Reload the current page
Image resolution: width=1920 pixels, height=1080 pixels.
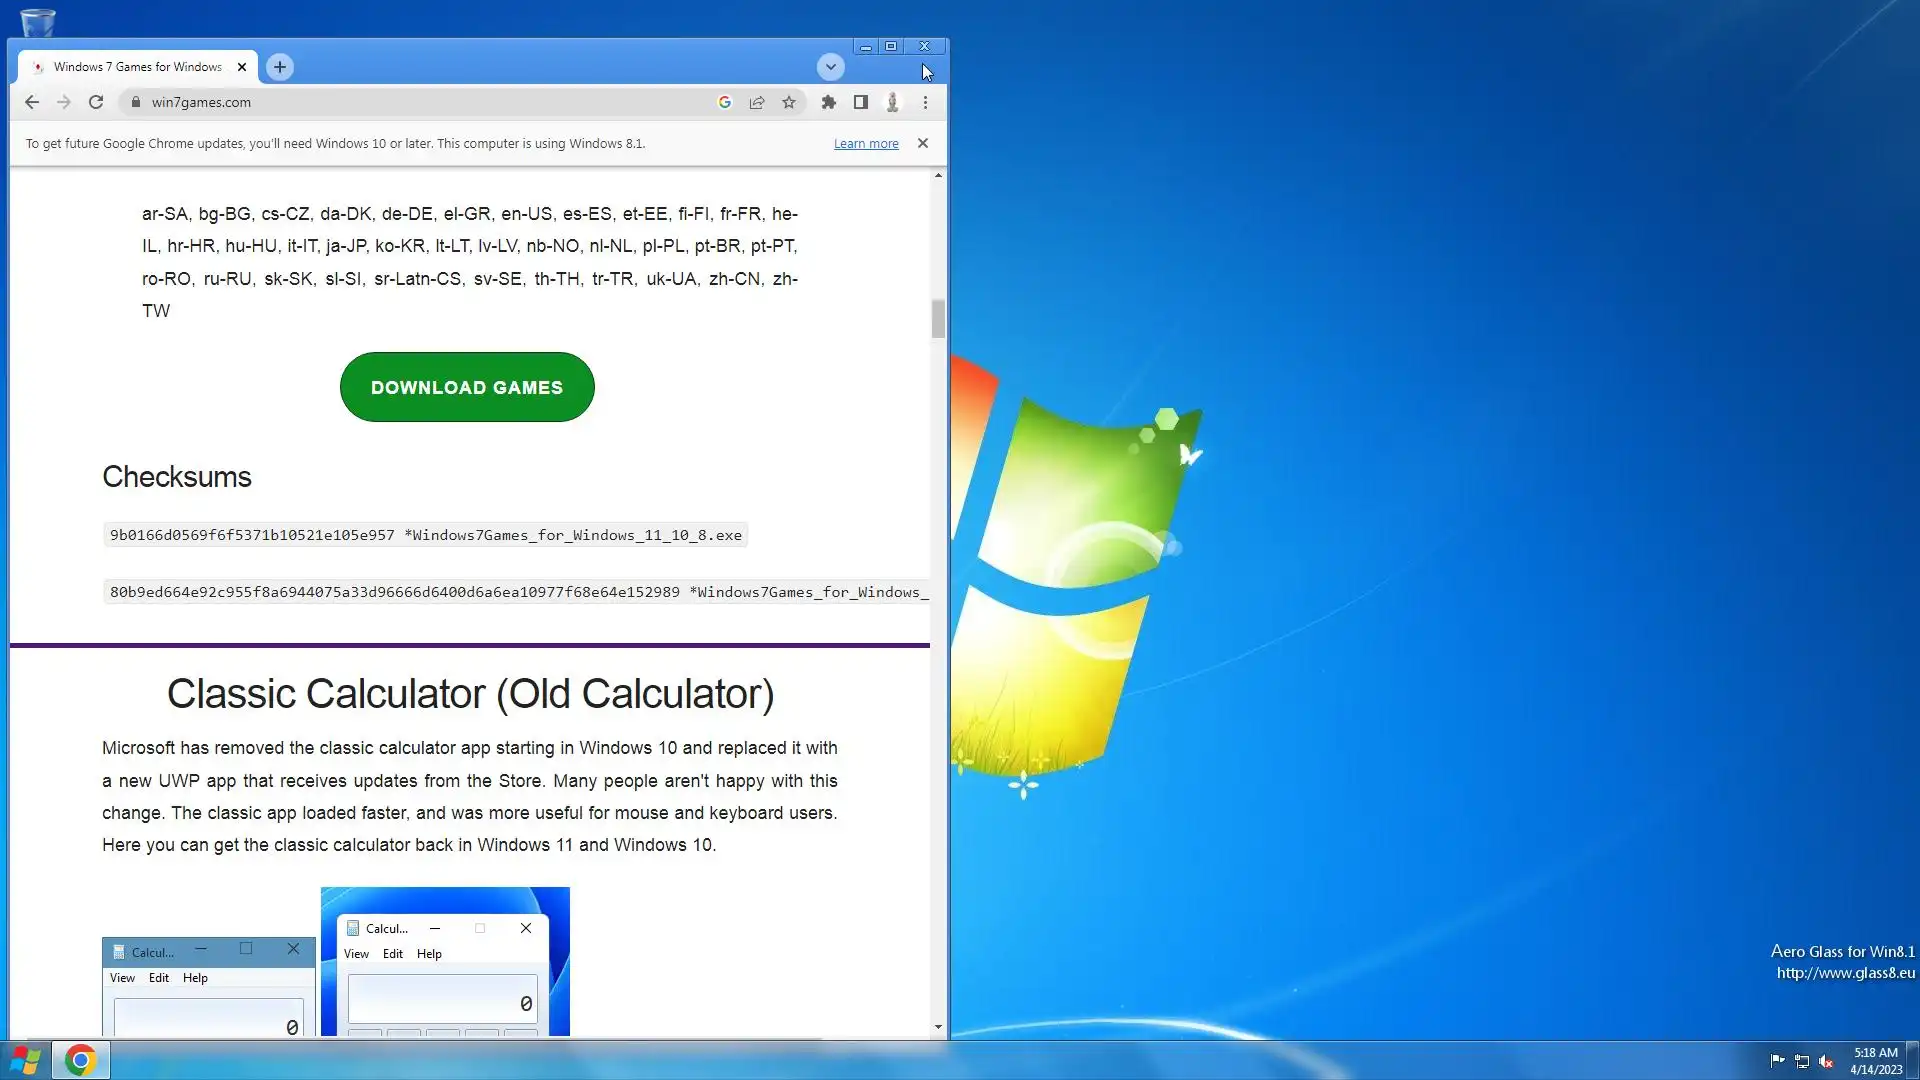tap(96, 102)
